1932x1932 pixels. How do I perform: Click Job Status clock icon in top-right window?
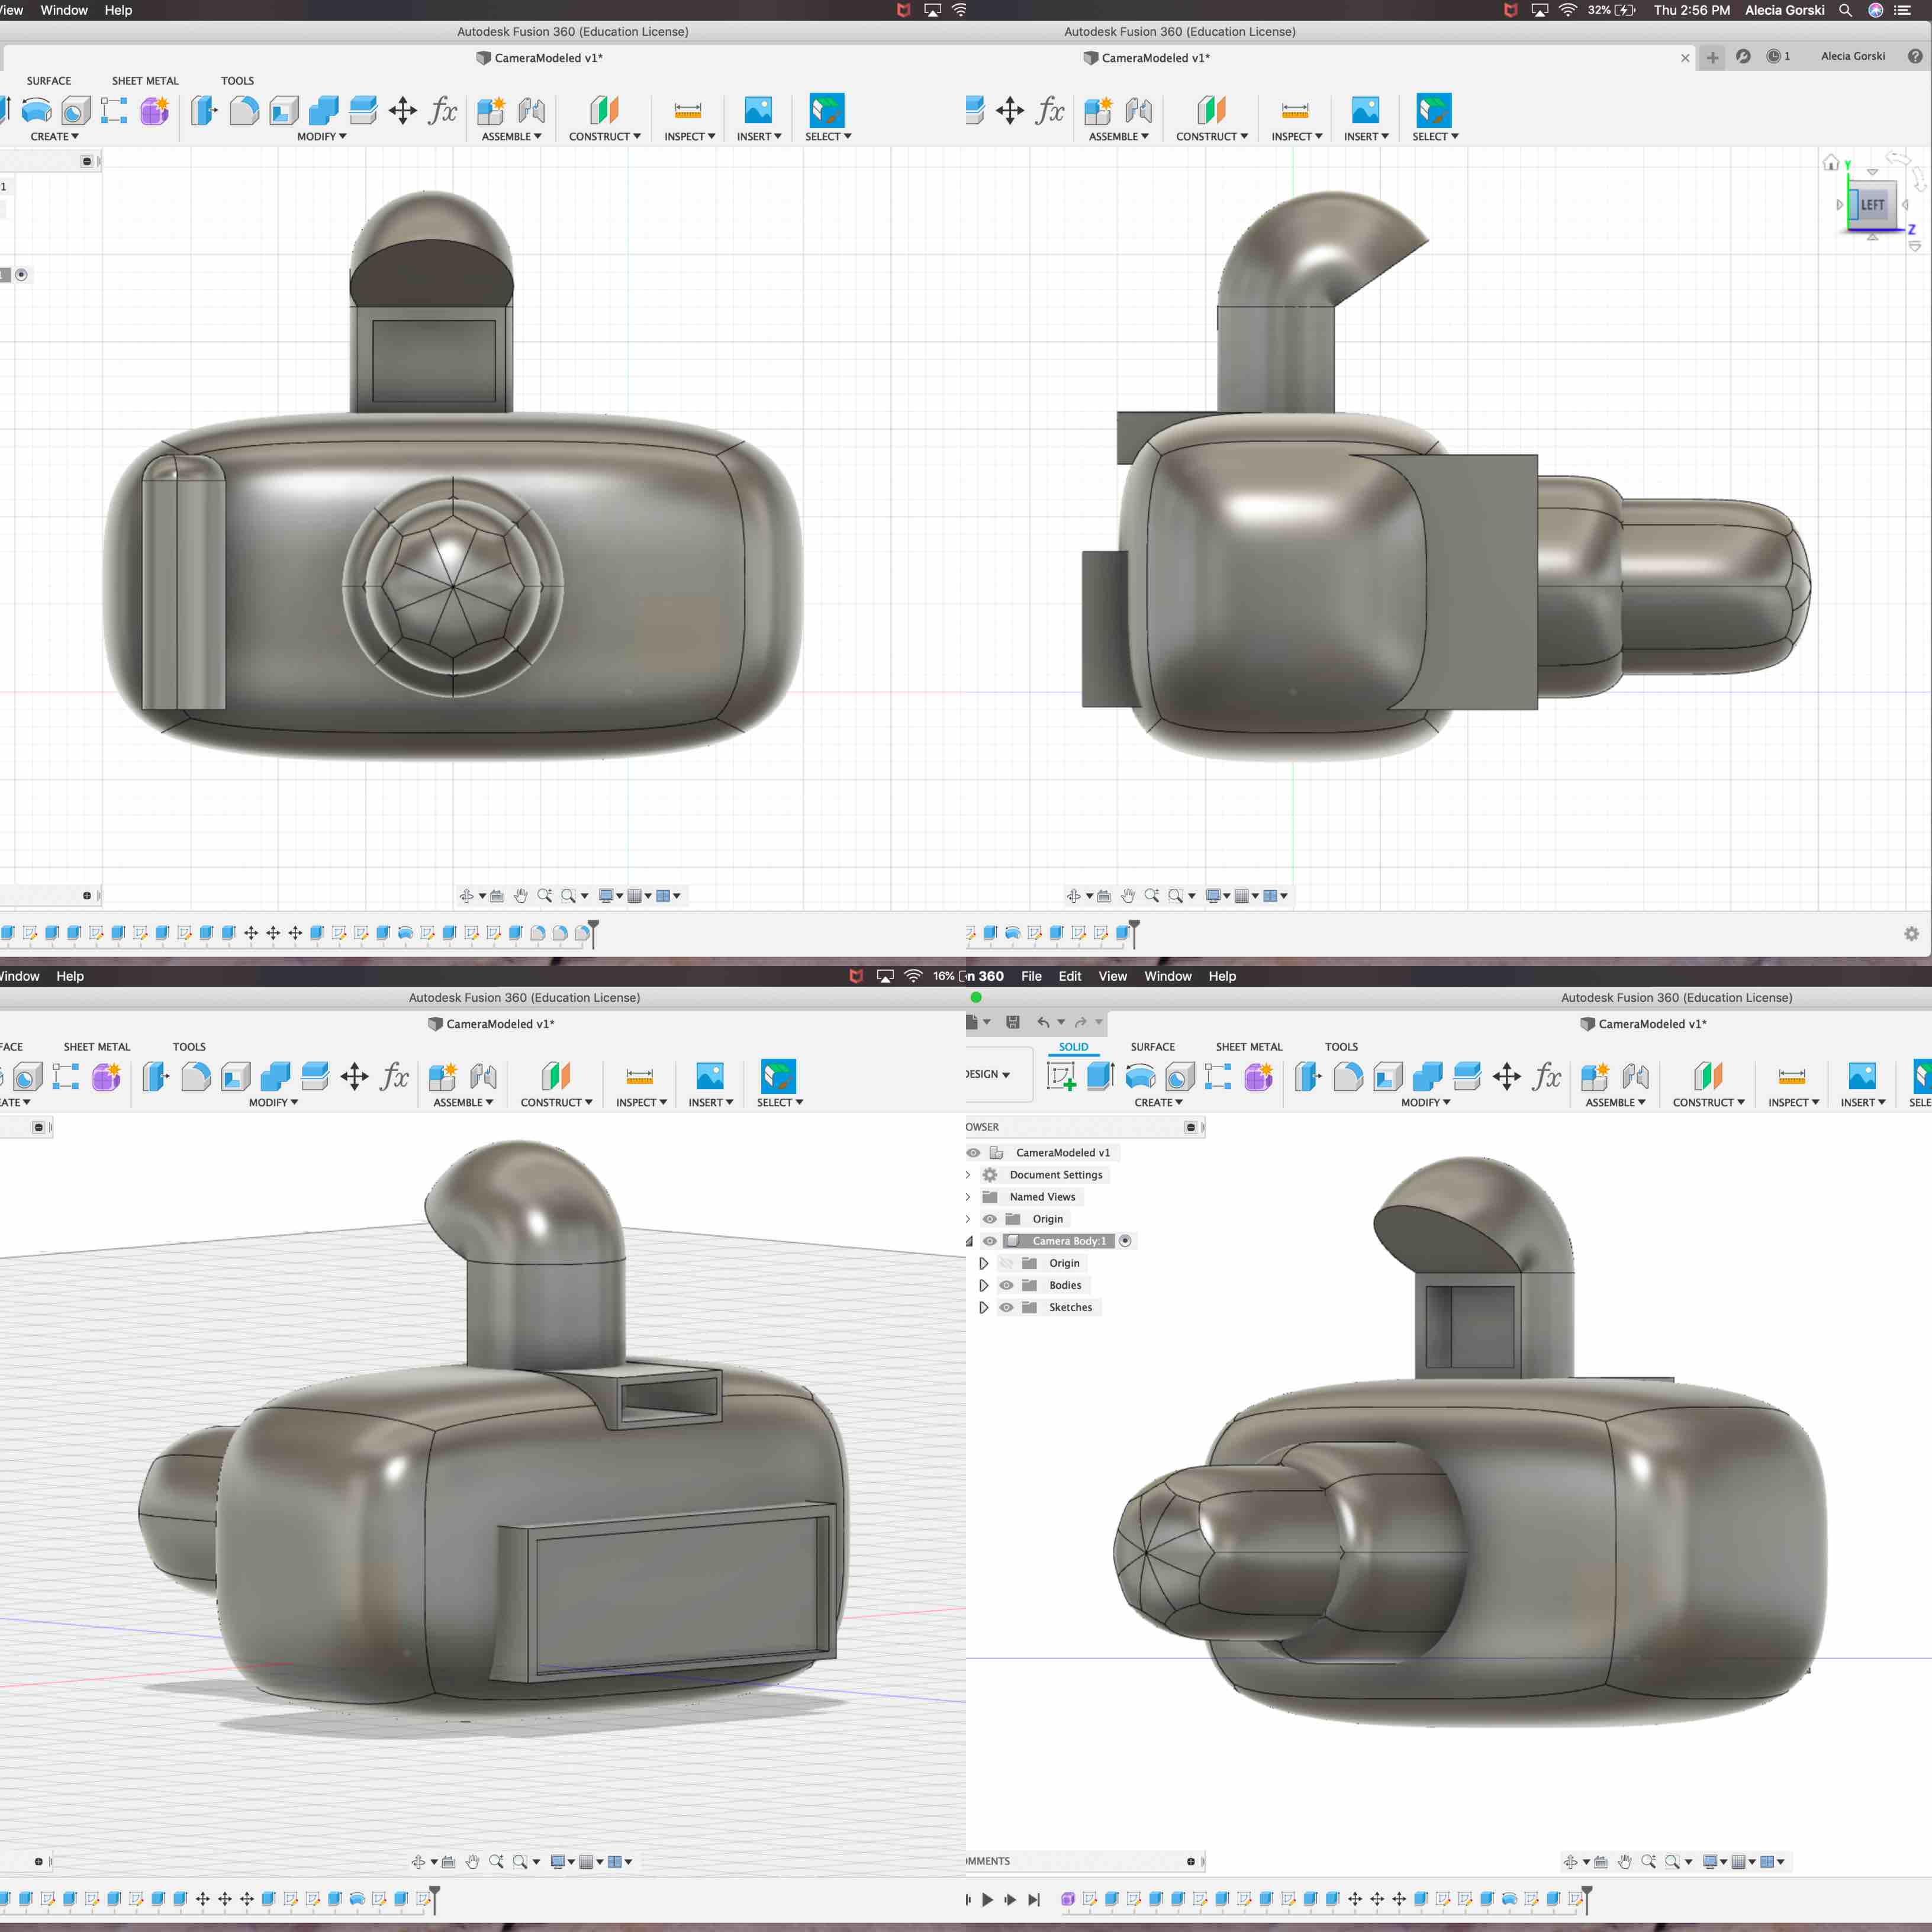pyautogui.click(x=1774, y=56)
